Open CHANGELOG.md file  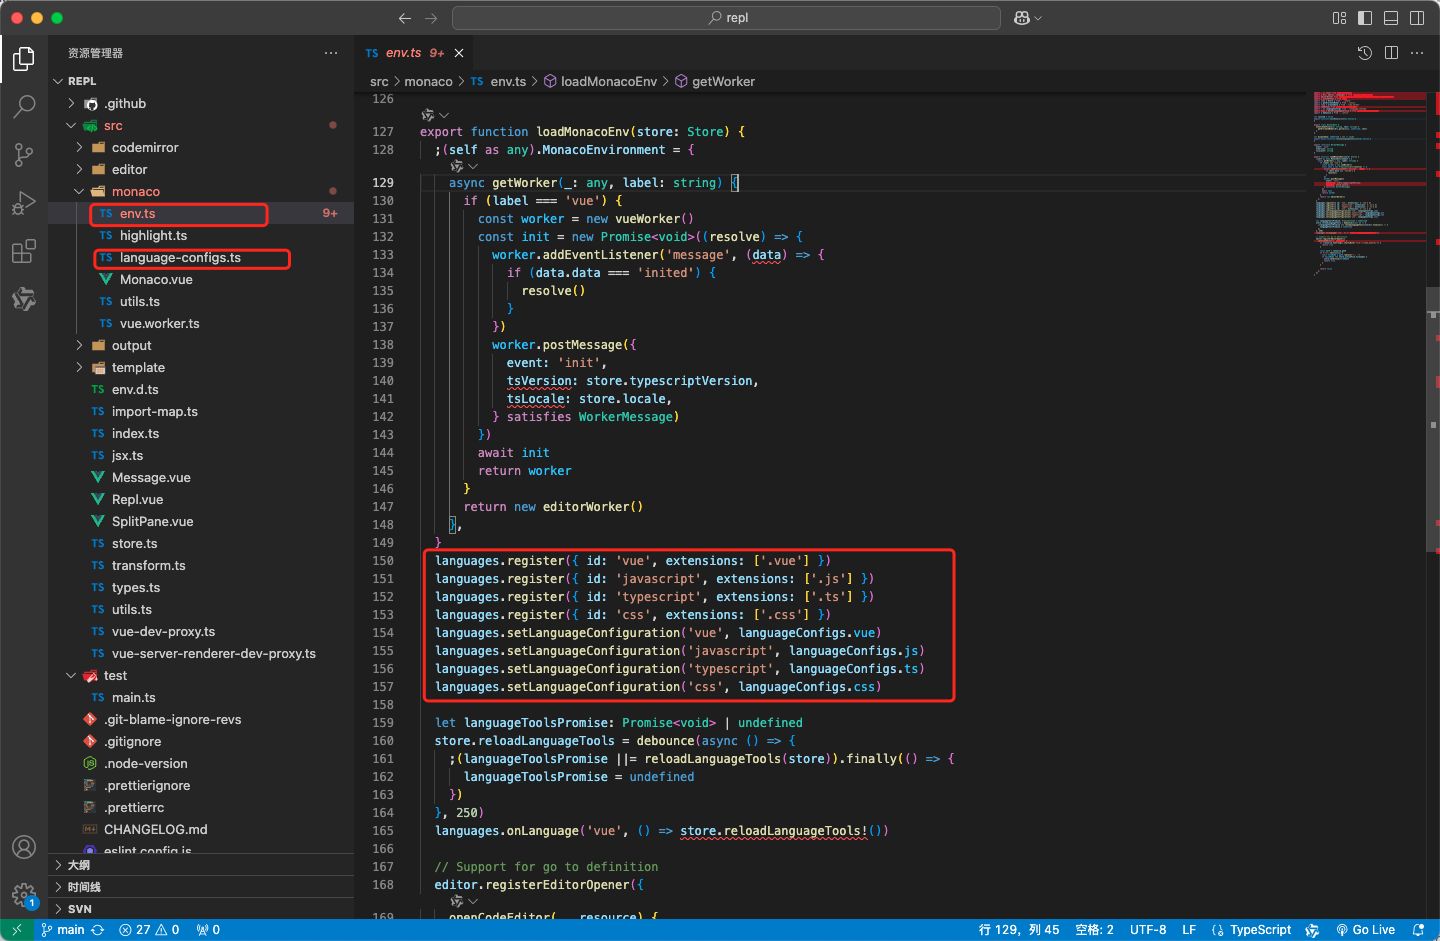(x=201, y=829)
